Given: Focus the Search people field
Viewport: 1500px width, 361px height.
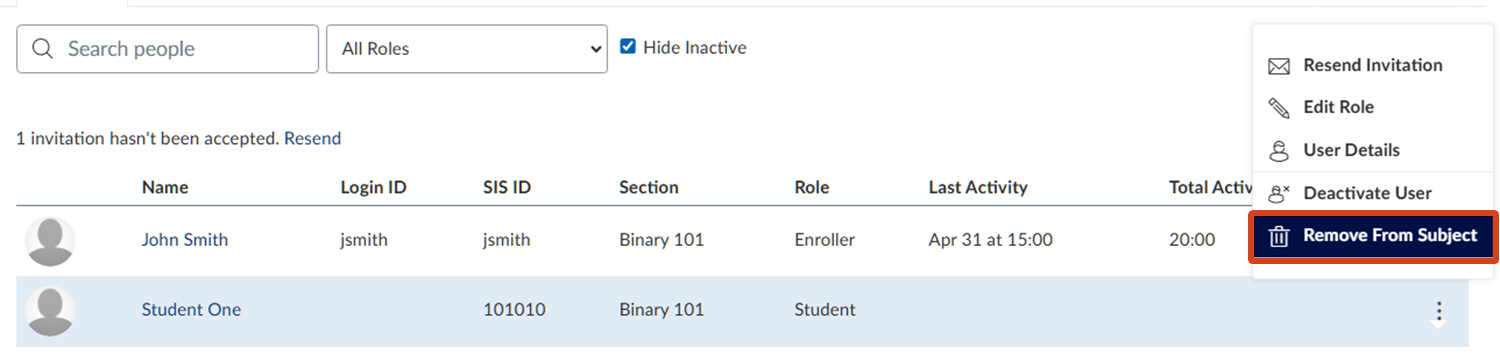Looking at the screenshot, I should 167,49.
